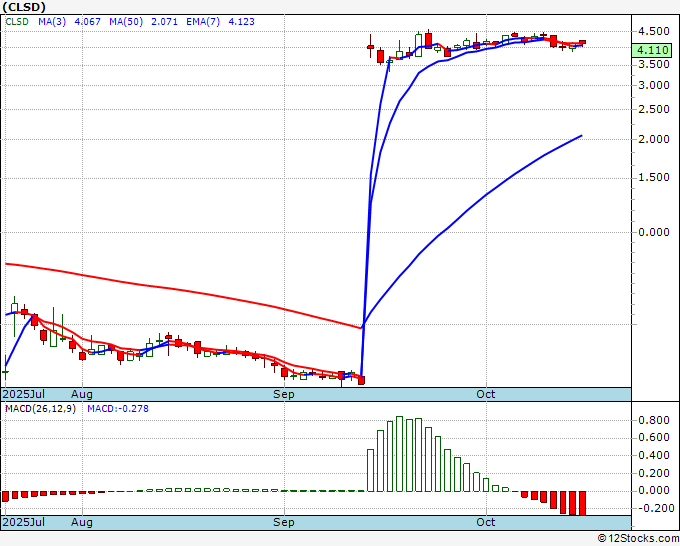The width and height of the screenshot is (680, 546).
Task: Click the last red MACD histogram bar
Action: [x=582, y=503]
